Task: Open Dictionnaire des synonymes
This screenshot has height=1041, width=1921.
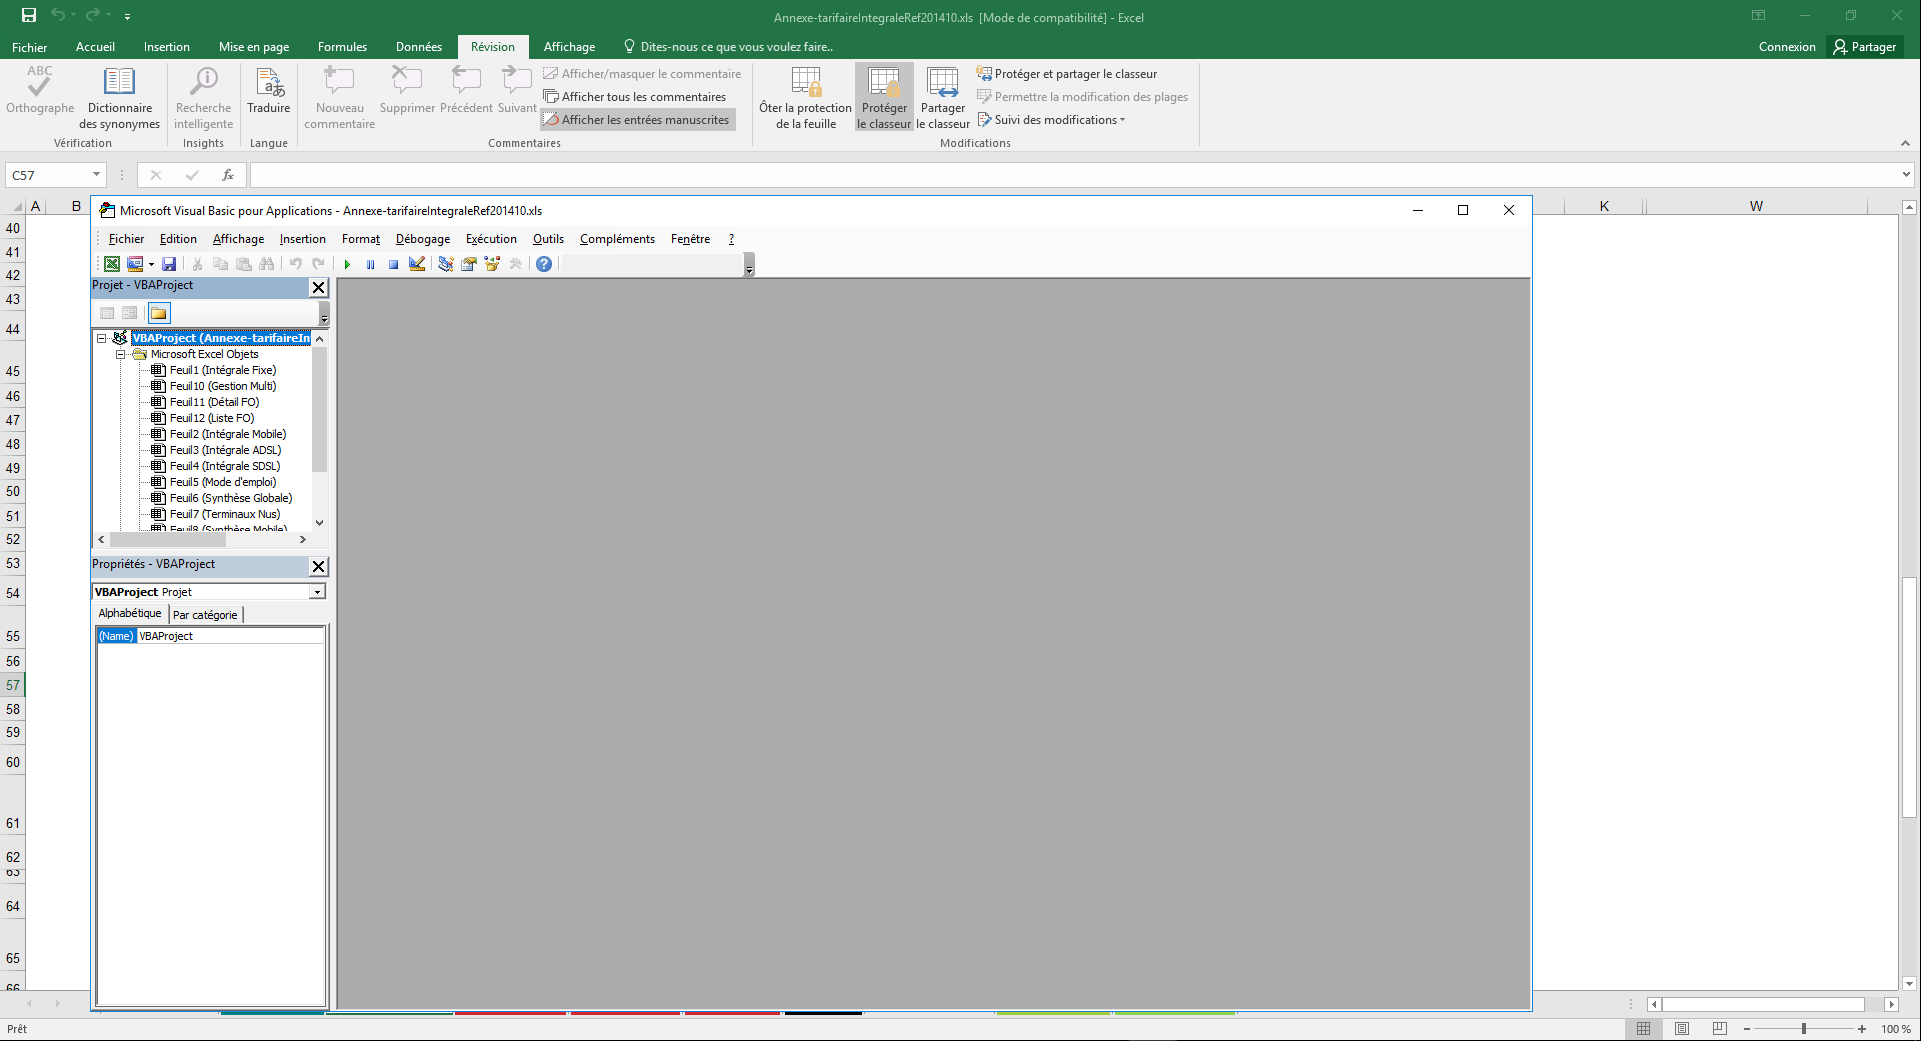Action: point(119,97)
